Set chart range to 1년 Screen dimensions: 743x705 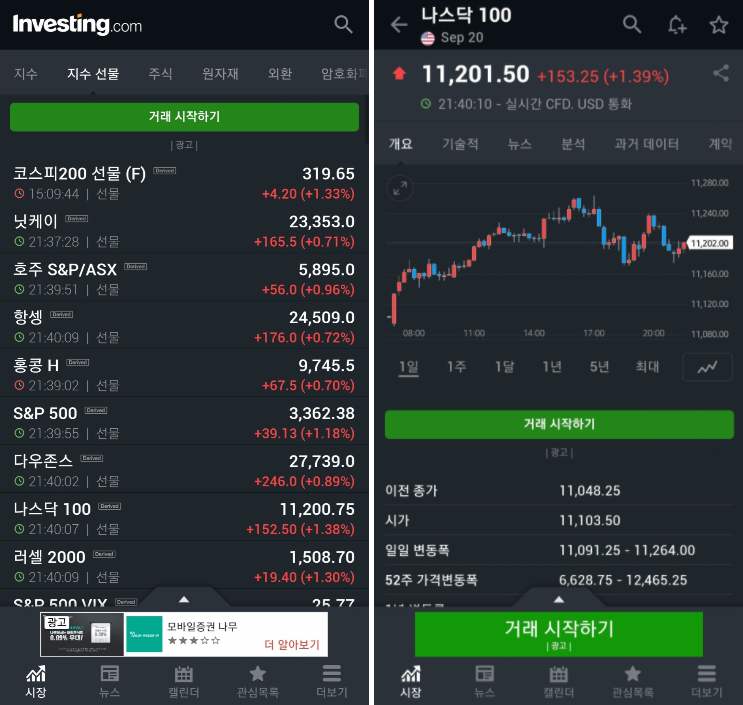click(552, 367)
